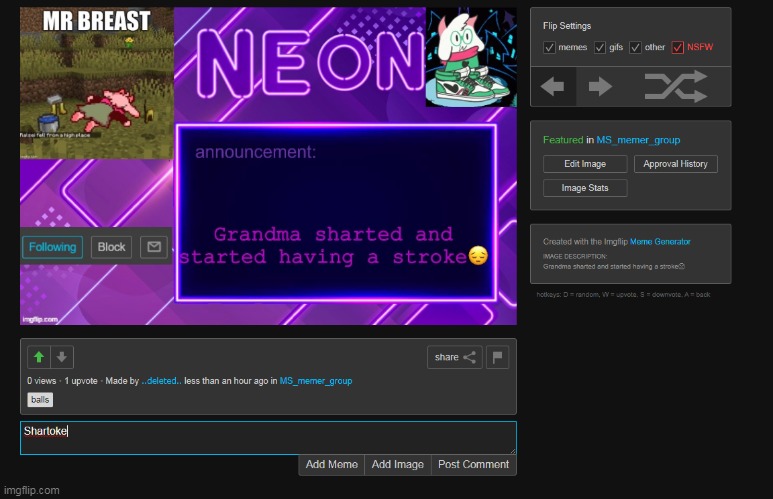
Task: Uncheck the NSFW checkbox
Action: (x=678, y=47)
